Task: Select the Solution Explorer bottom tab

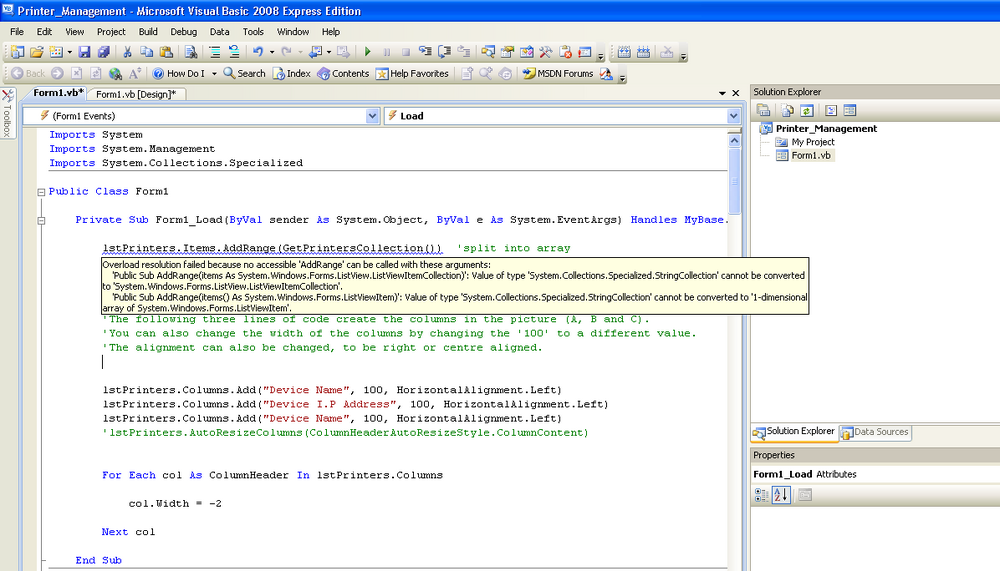Action: click(x=794, y=431)
